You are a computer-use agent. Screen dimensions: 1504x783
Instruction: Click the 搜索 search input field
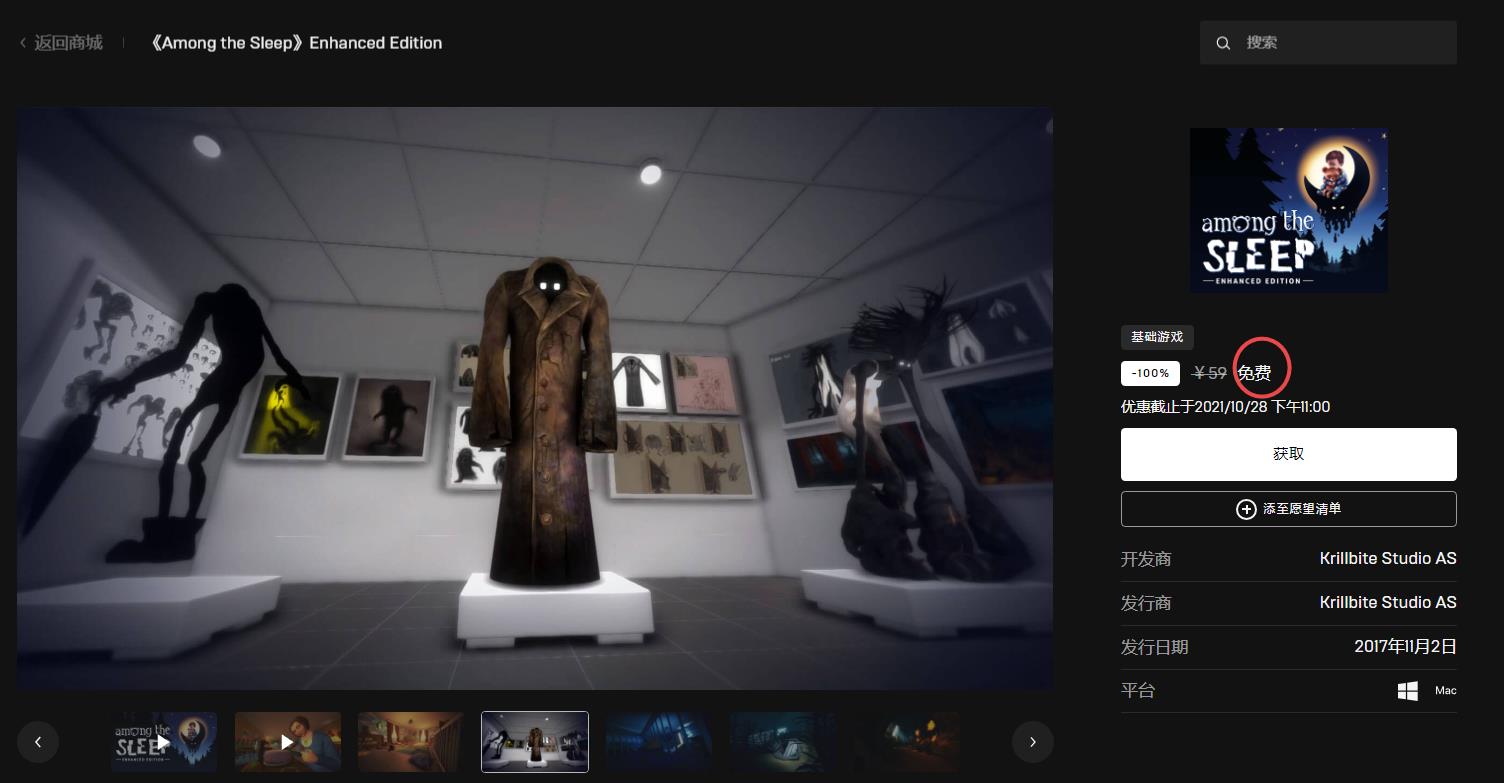(x=1340, y=43)
